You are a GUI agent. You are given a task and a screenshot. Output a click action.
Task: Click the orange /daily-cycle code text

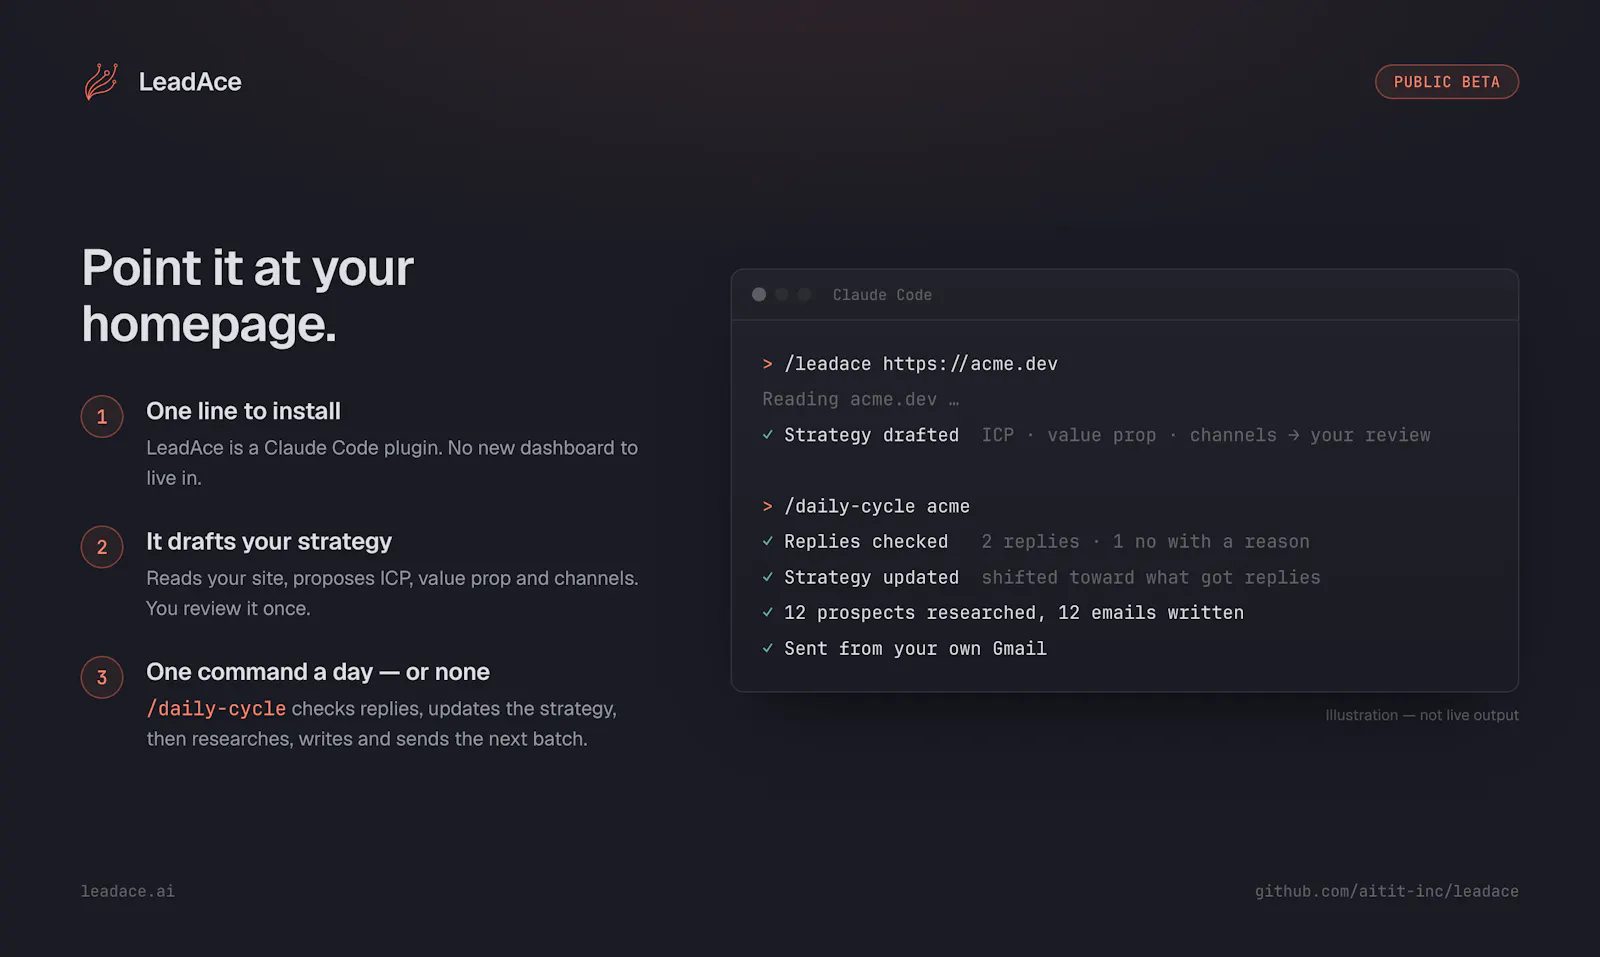click(216, 709)
